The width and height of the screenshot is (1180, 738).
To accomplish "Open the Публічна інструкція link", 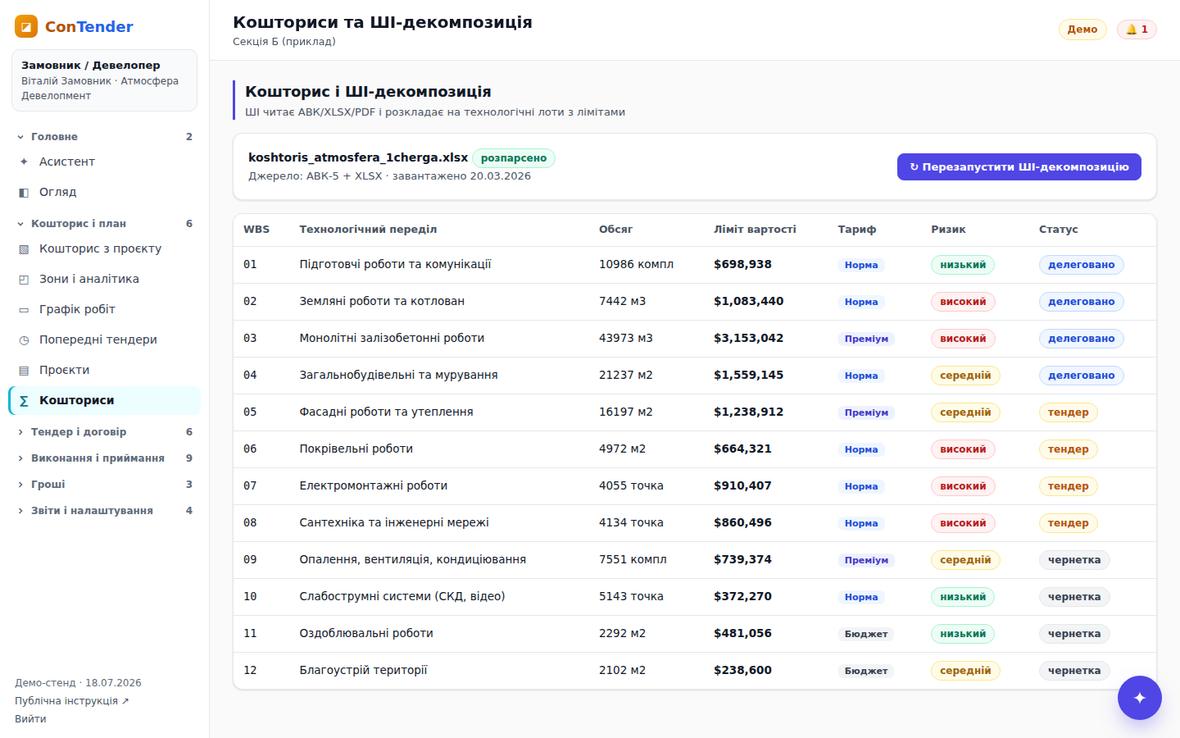I will [71, 701].
